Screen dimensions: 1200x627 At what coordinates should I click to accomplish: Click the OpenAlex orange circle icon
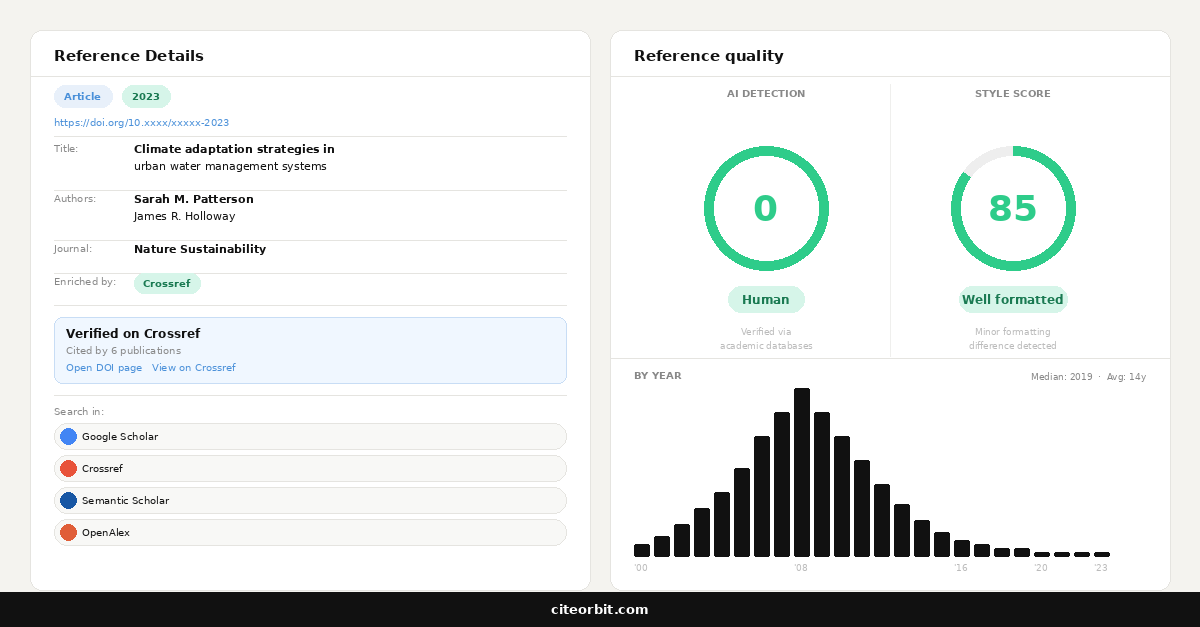click(x=68, y=532)
